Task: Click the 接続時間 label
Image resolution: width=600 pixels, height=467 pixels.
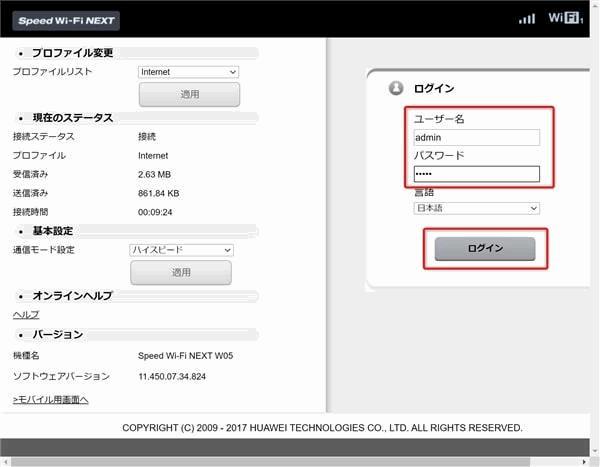Action: (31, 212)
